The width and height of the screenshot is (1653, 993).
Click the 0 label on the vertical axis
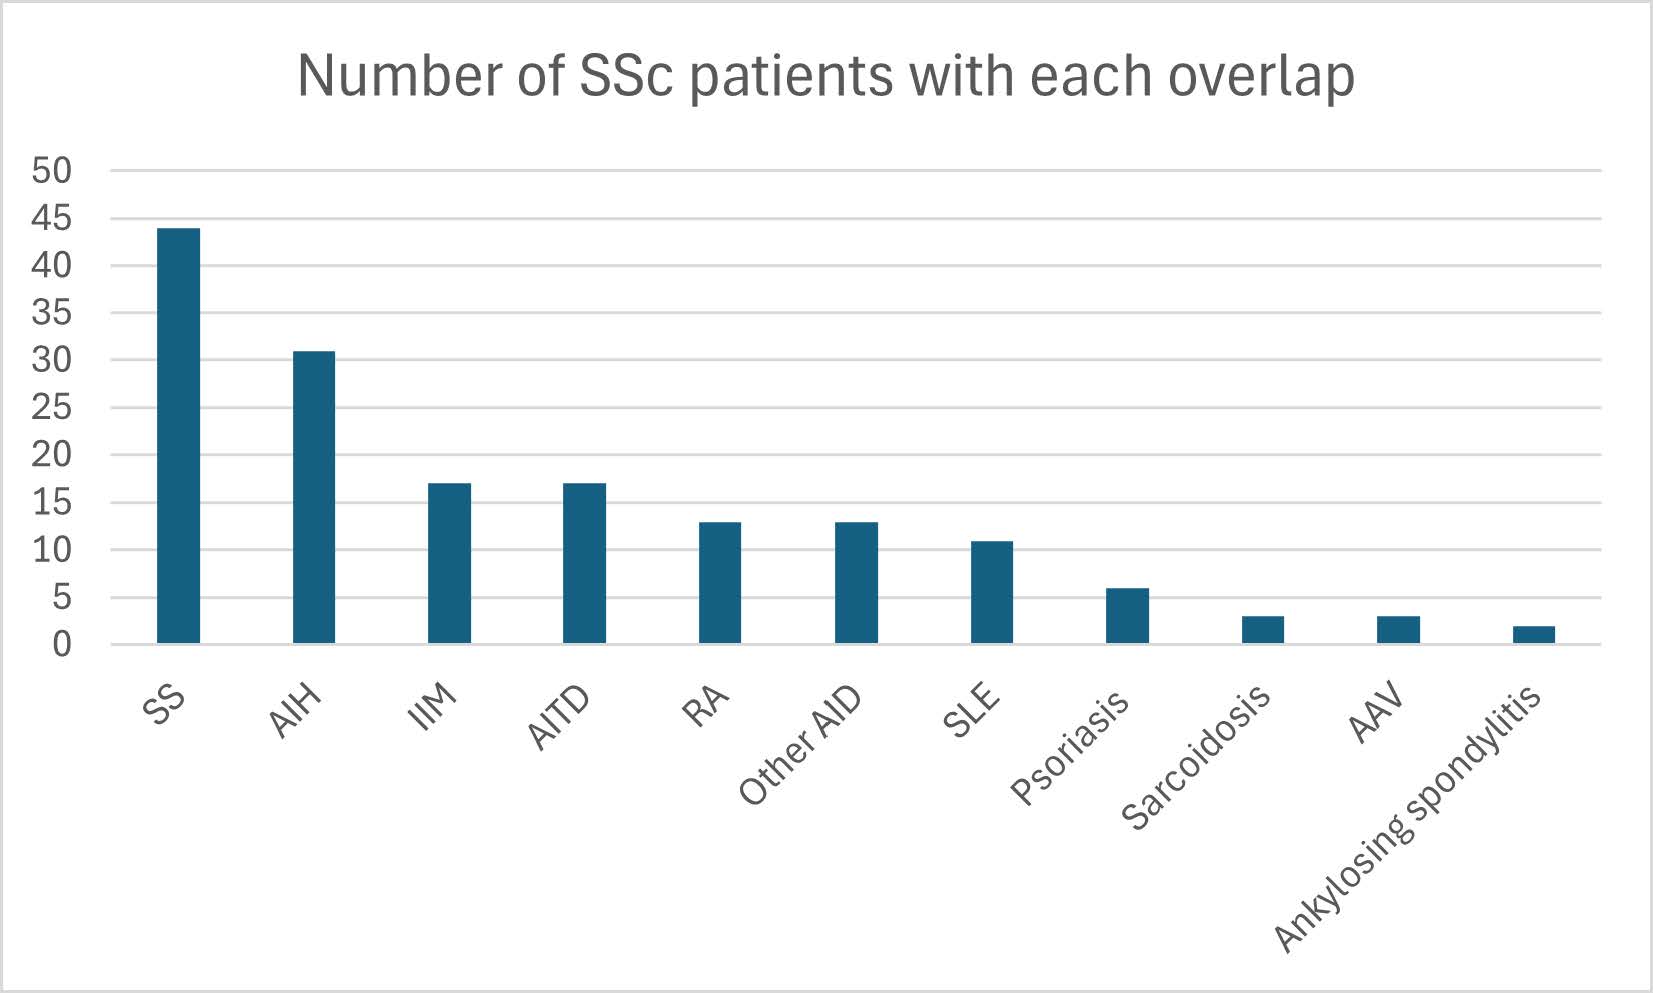62,645
